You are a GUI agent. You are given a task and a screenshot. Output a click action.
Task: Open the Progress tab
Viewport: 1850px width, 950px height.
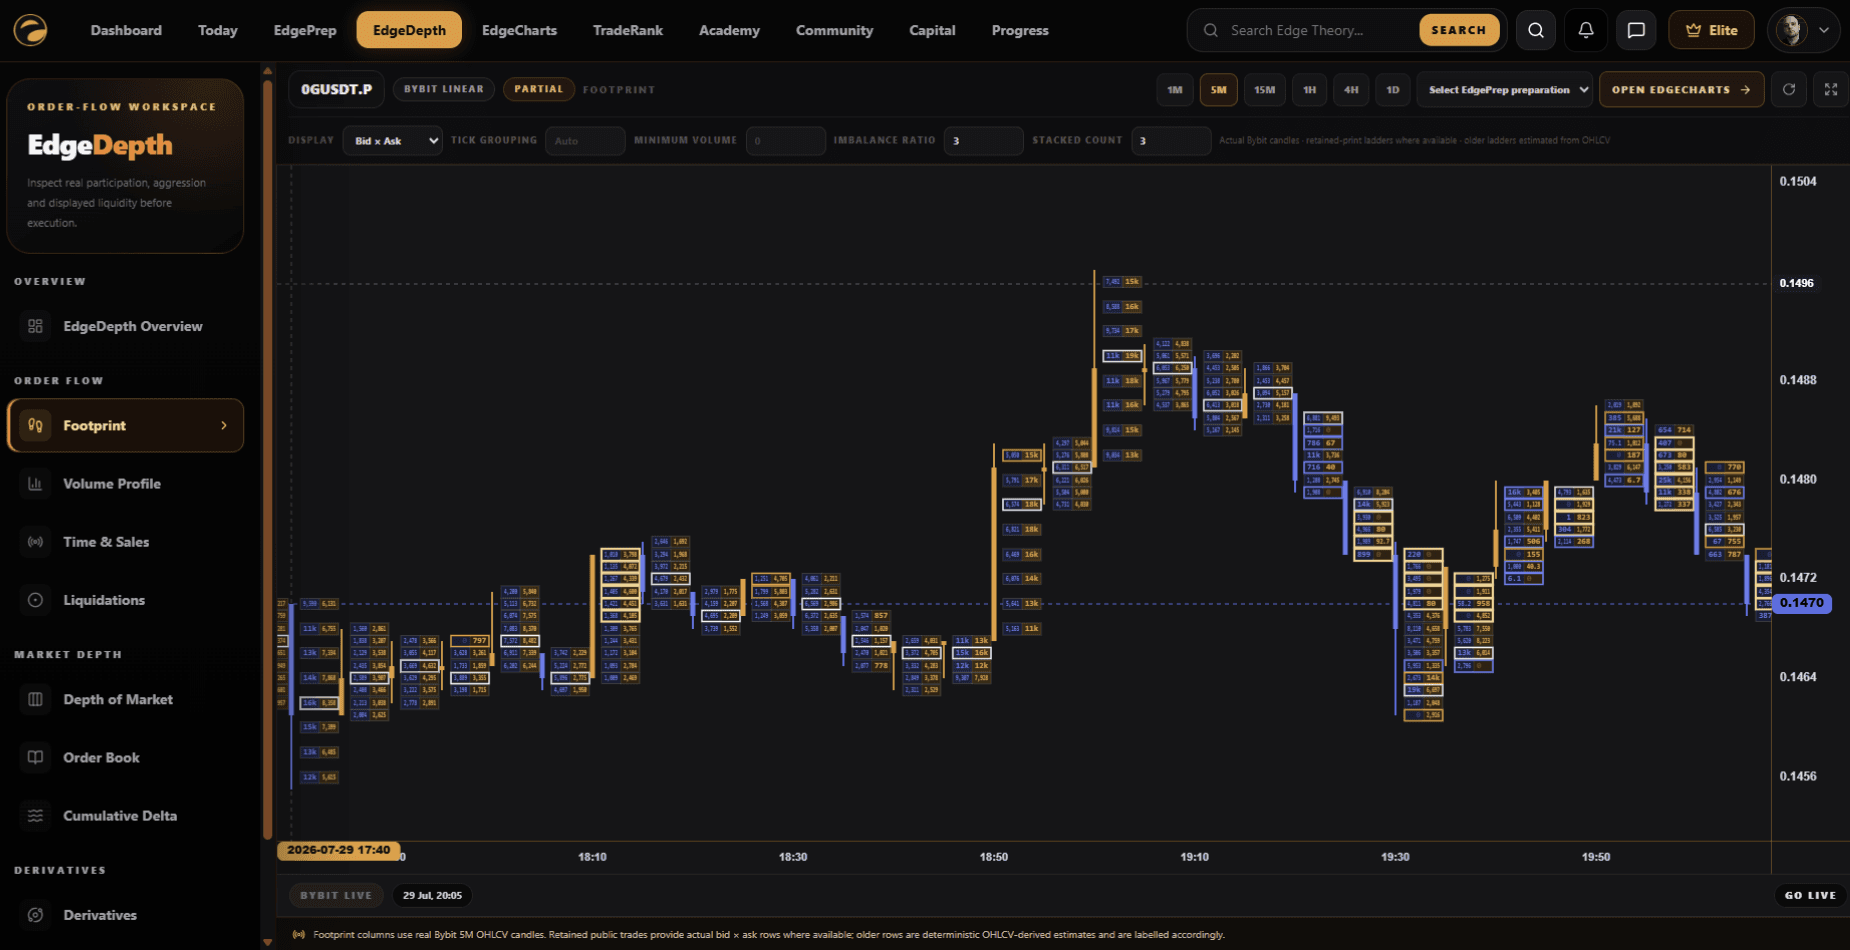[x=1020, y=30]
